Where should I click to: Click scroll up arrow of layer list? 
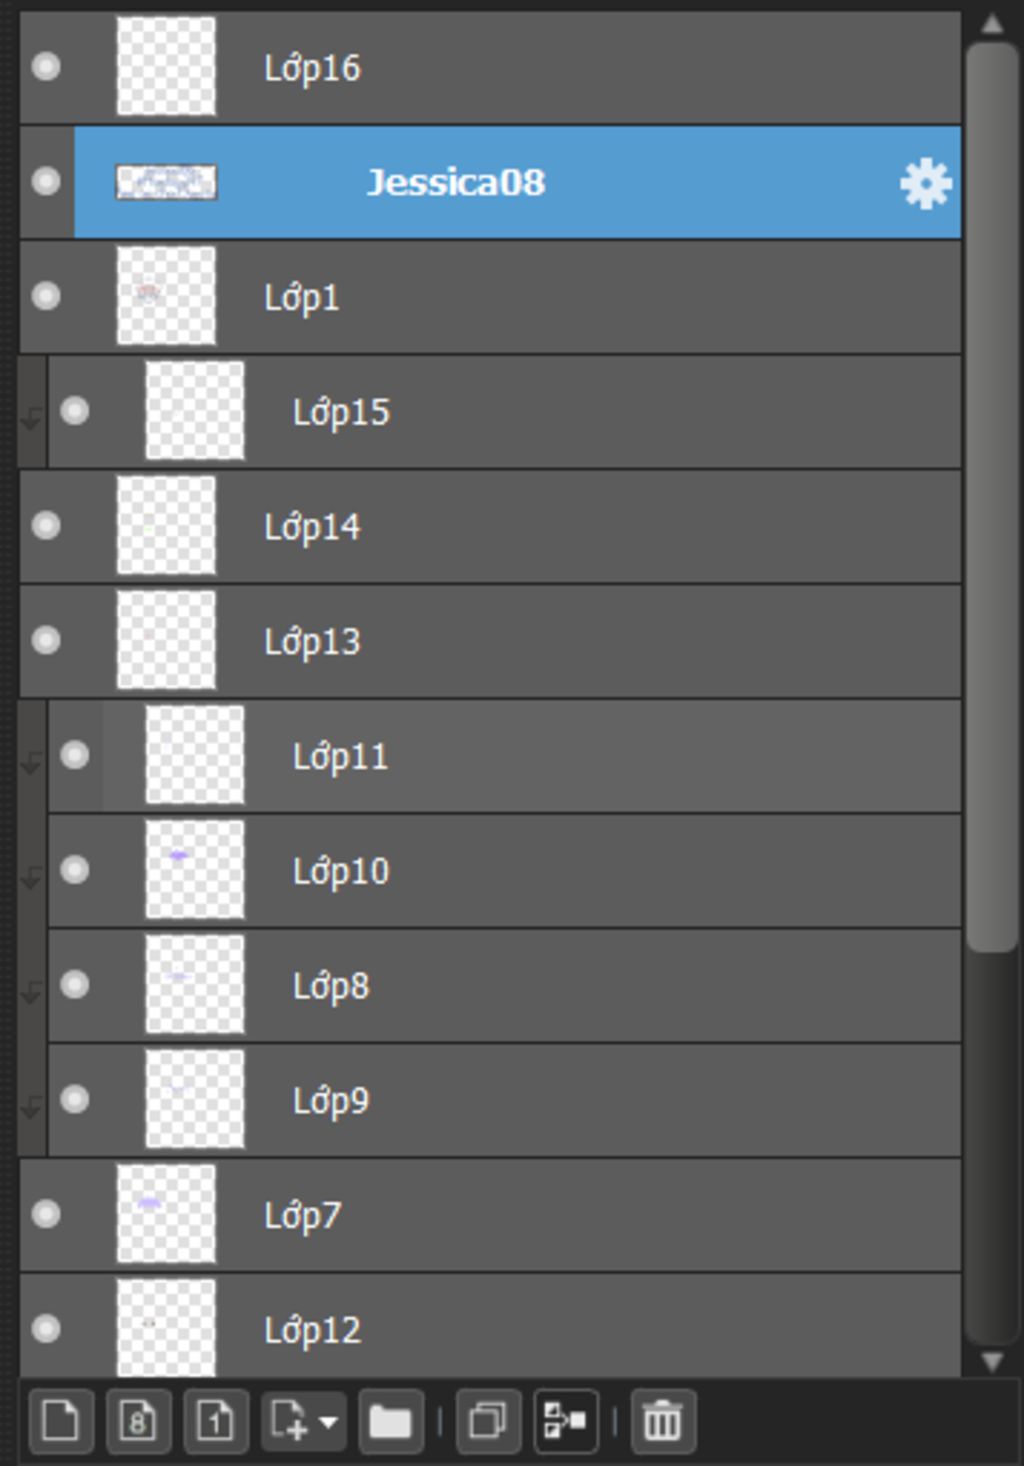pos(992,24)
